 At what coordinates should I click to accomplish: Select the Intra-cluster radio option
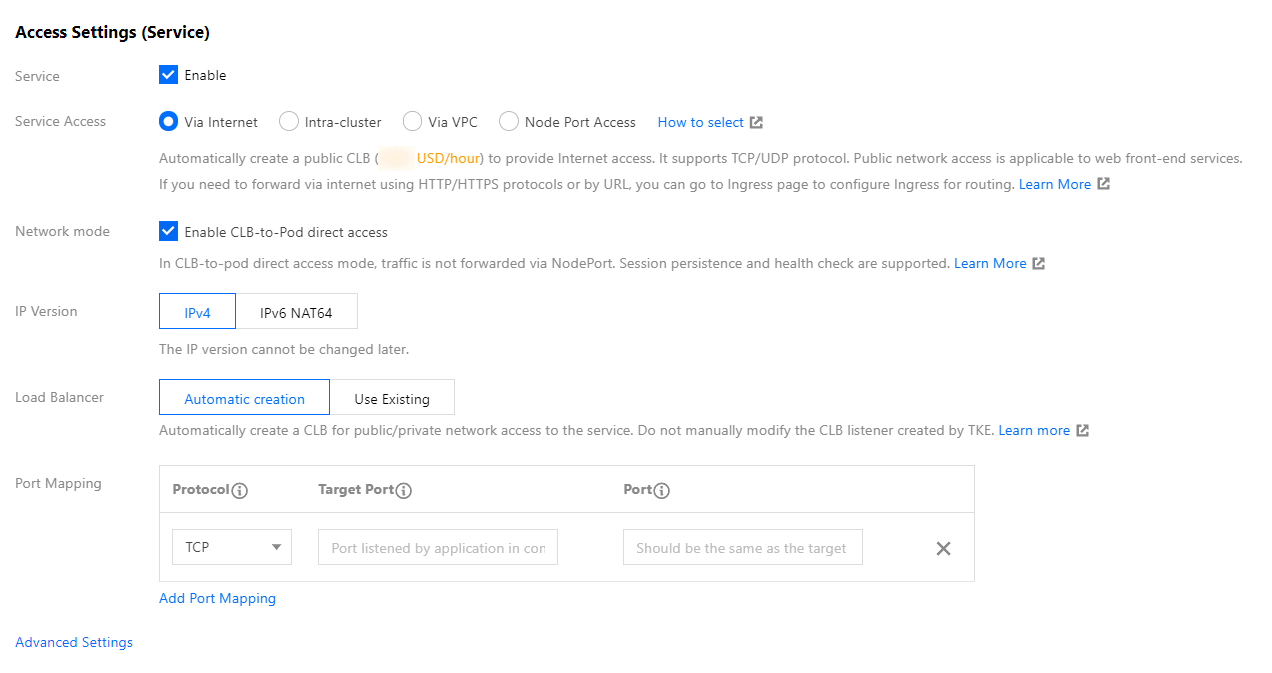289,122
